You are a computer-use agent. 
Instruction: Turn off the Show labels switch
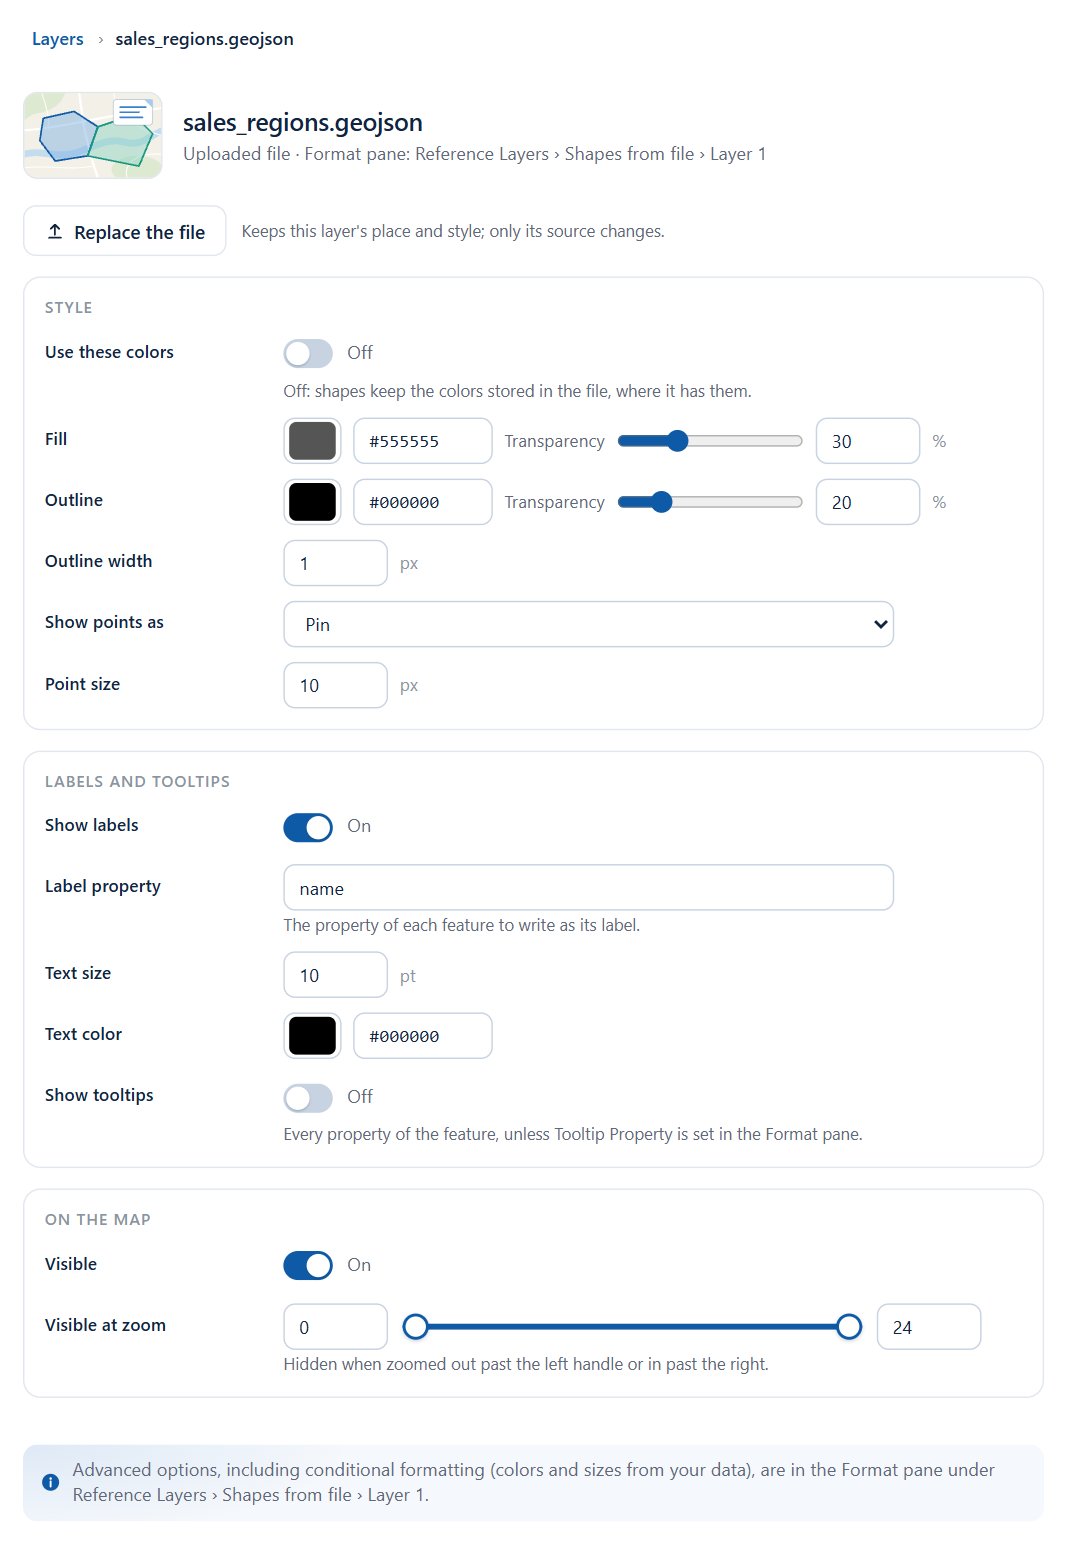click(308, 827)
